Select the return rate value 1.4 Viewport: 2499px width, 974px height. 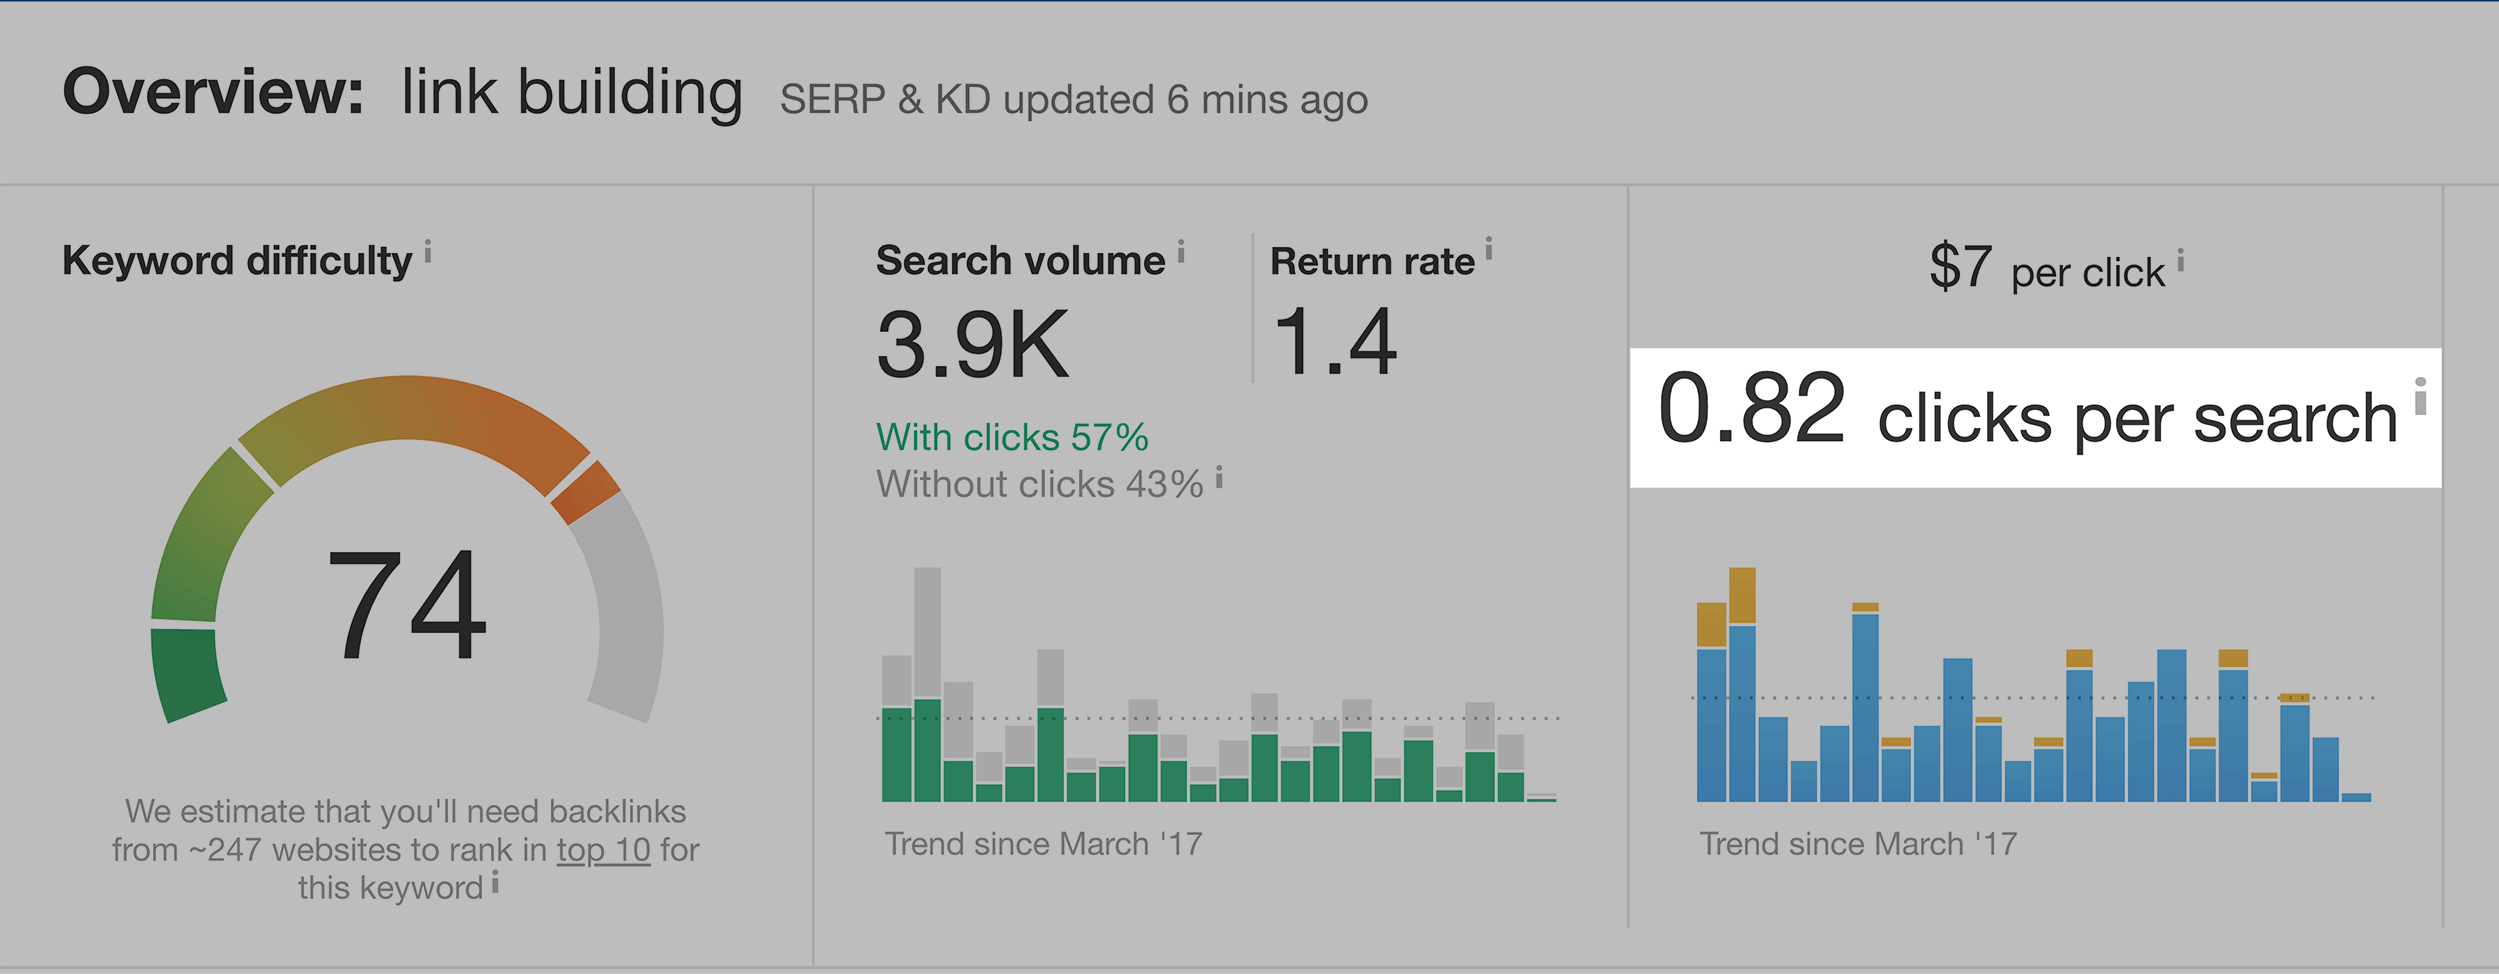[x=1335, y=342]
